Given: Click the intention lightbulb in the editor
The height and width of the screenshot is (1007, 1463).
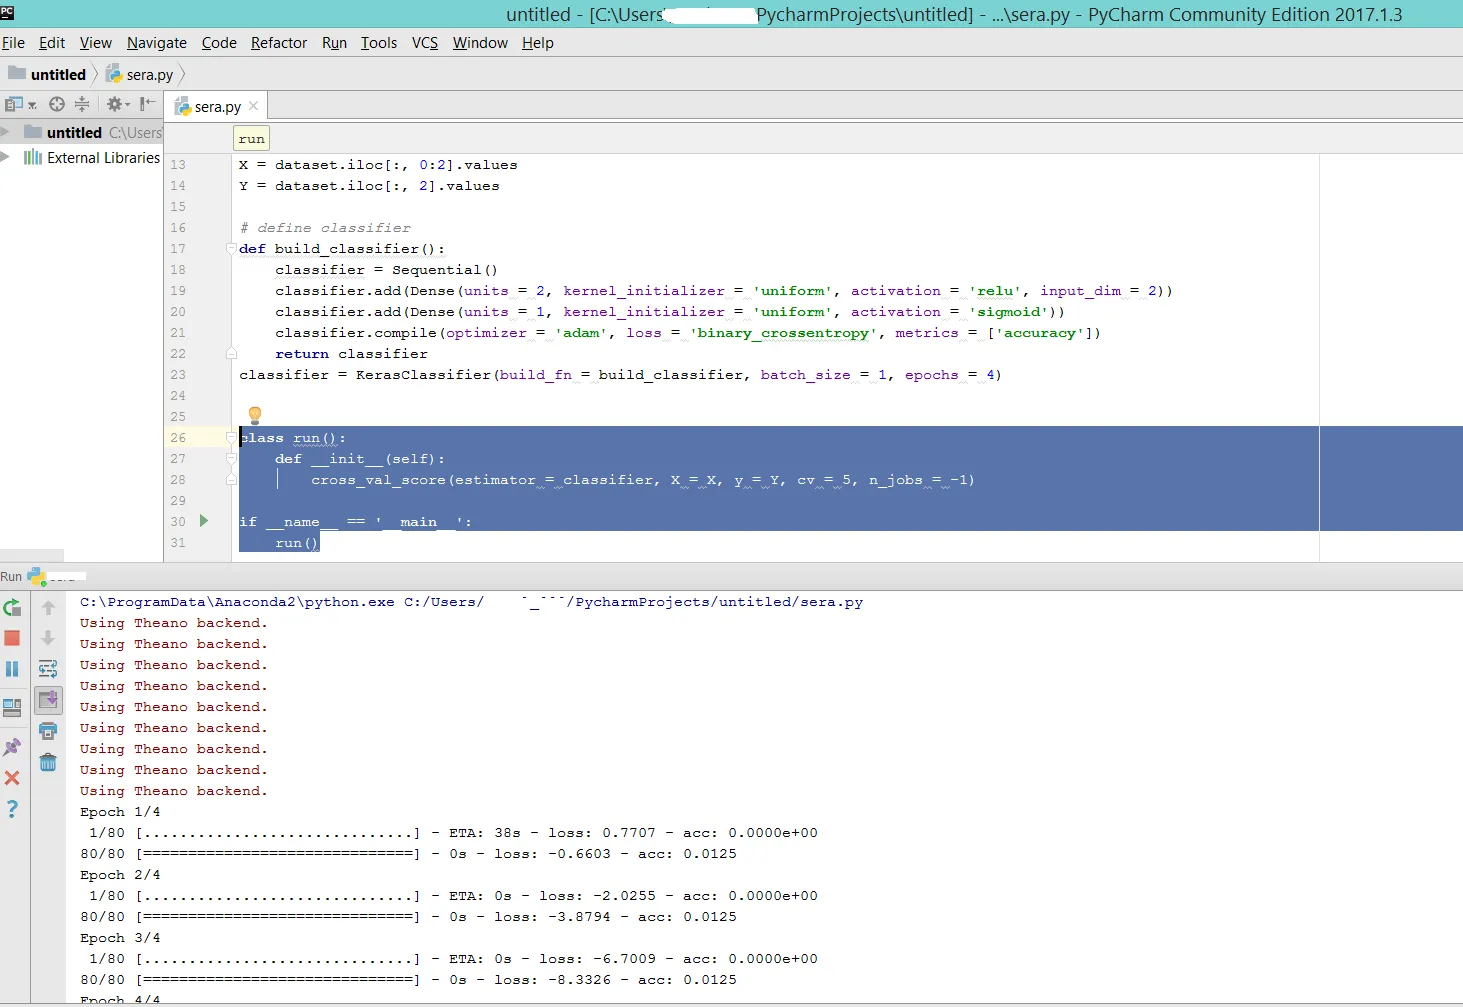Looking at the screenshot, I should [254, 415].
